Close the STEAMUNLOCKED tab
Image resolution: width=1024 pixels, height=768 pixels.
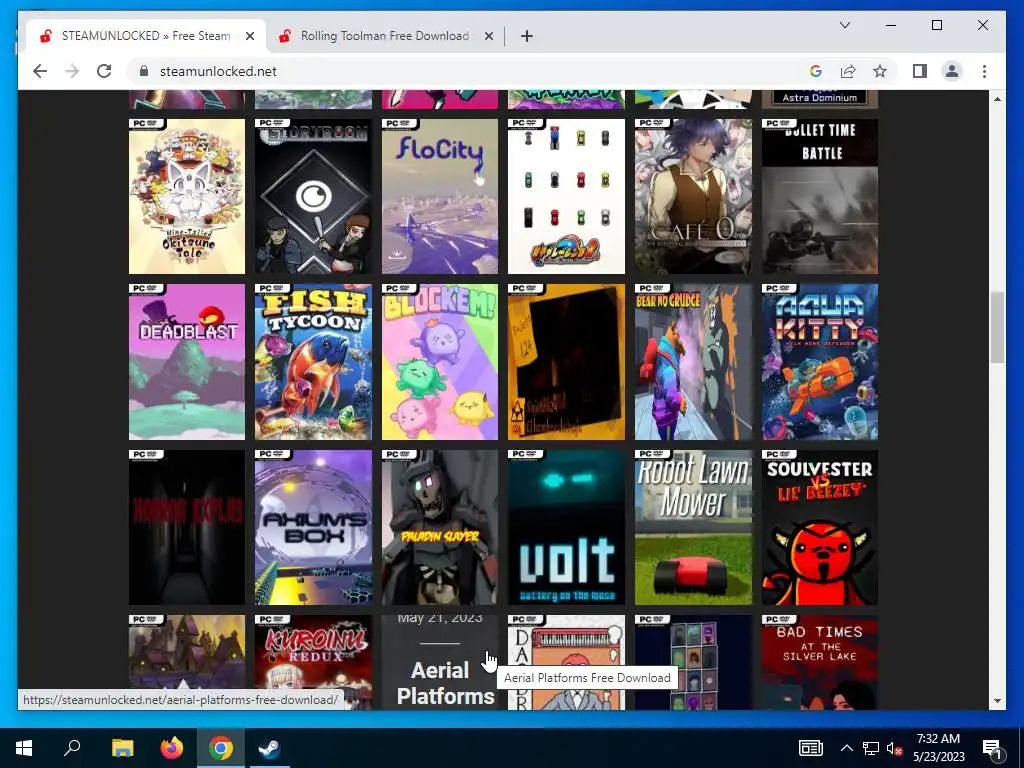(x=249, y=36)
